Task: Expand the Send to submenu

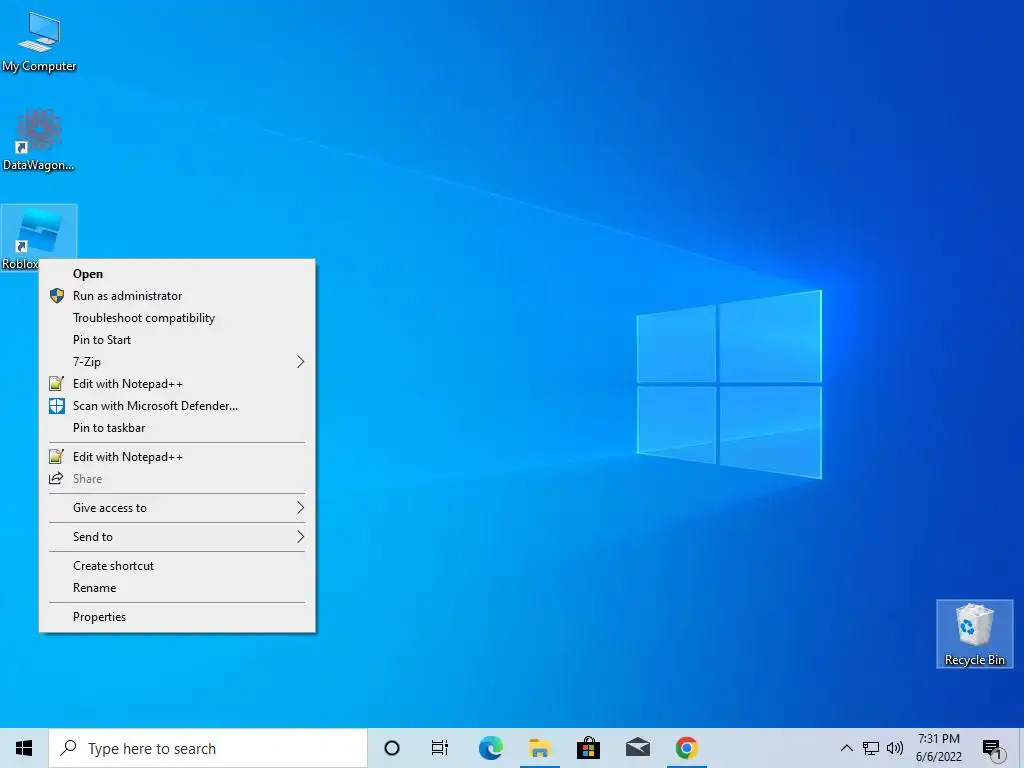Action: tap(177, 537)
